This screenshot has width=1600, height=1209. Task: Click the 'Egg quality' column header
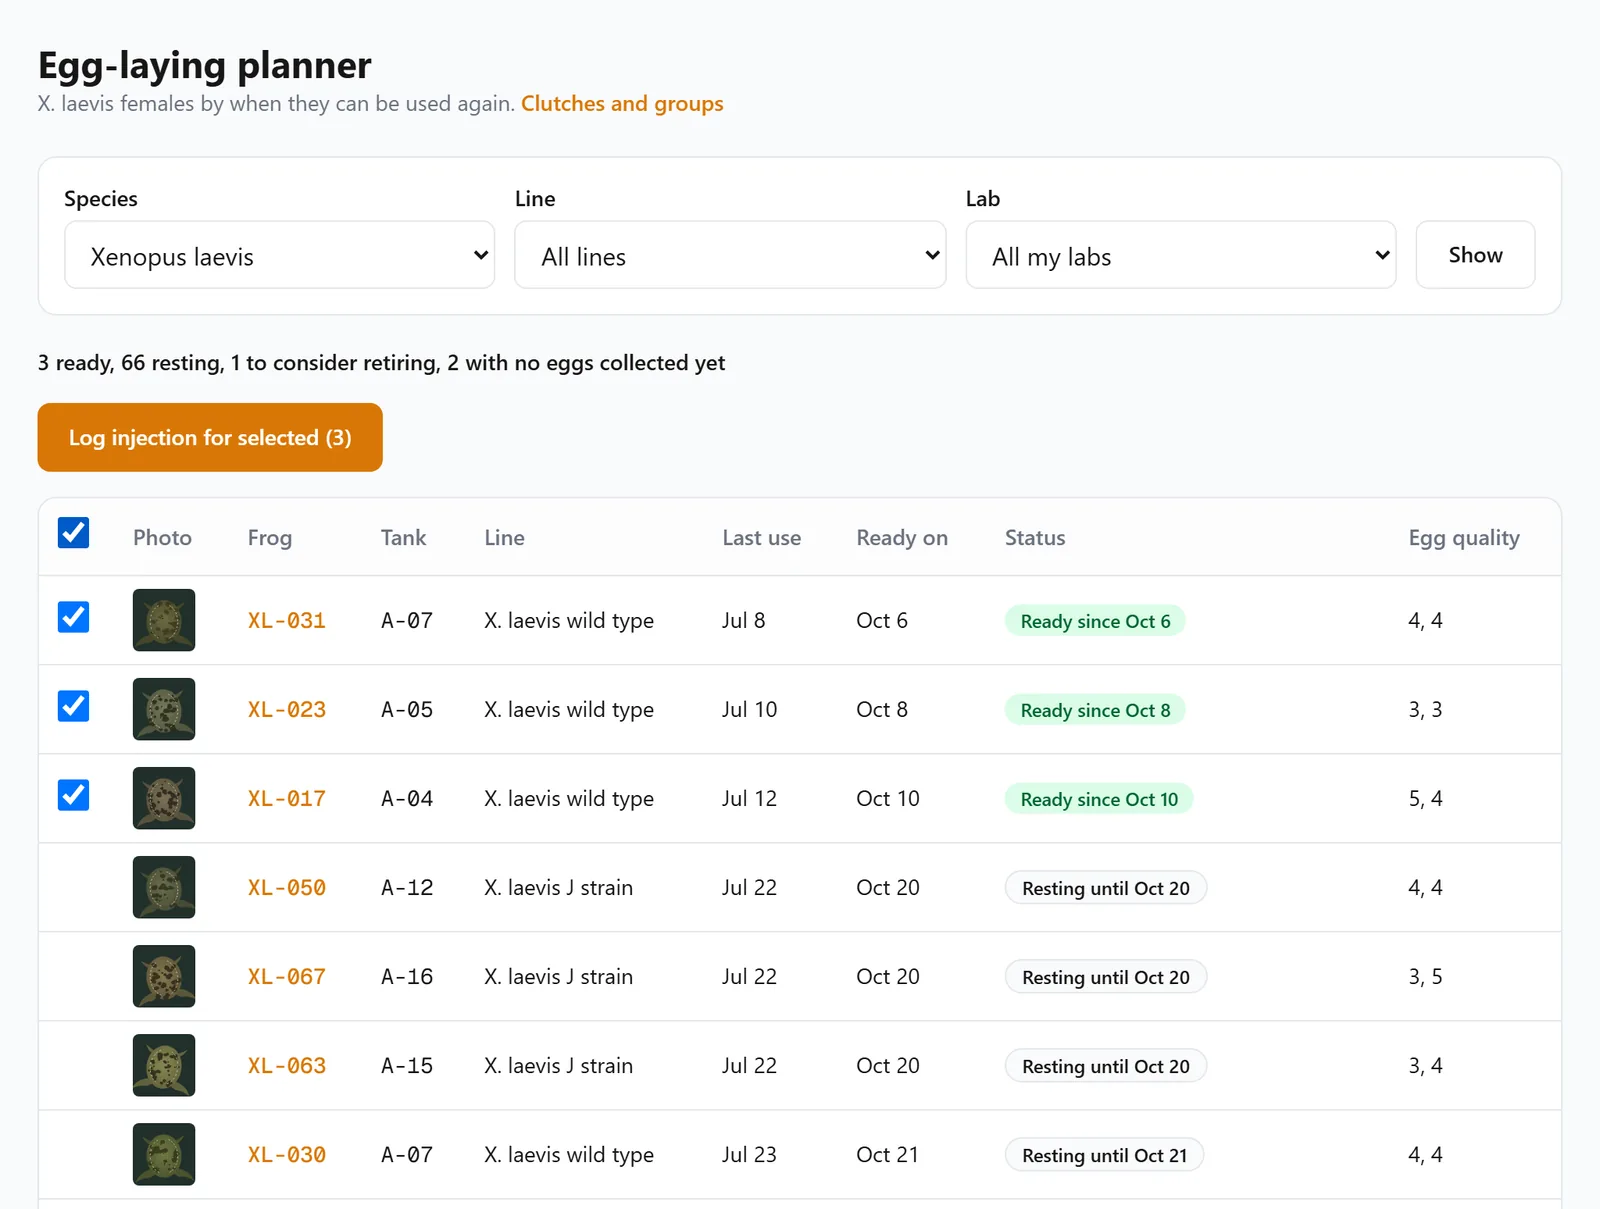pyautogui.click(x=1464, y=538)
